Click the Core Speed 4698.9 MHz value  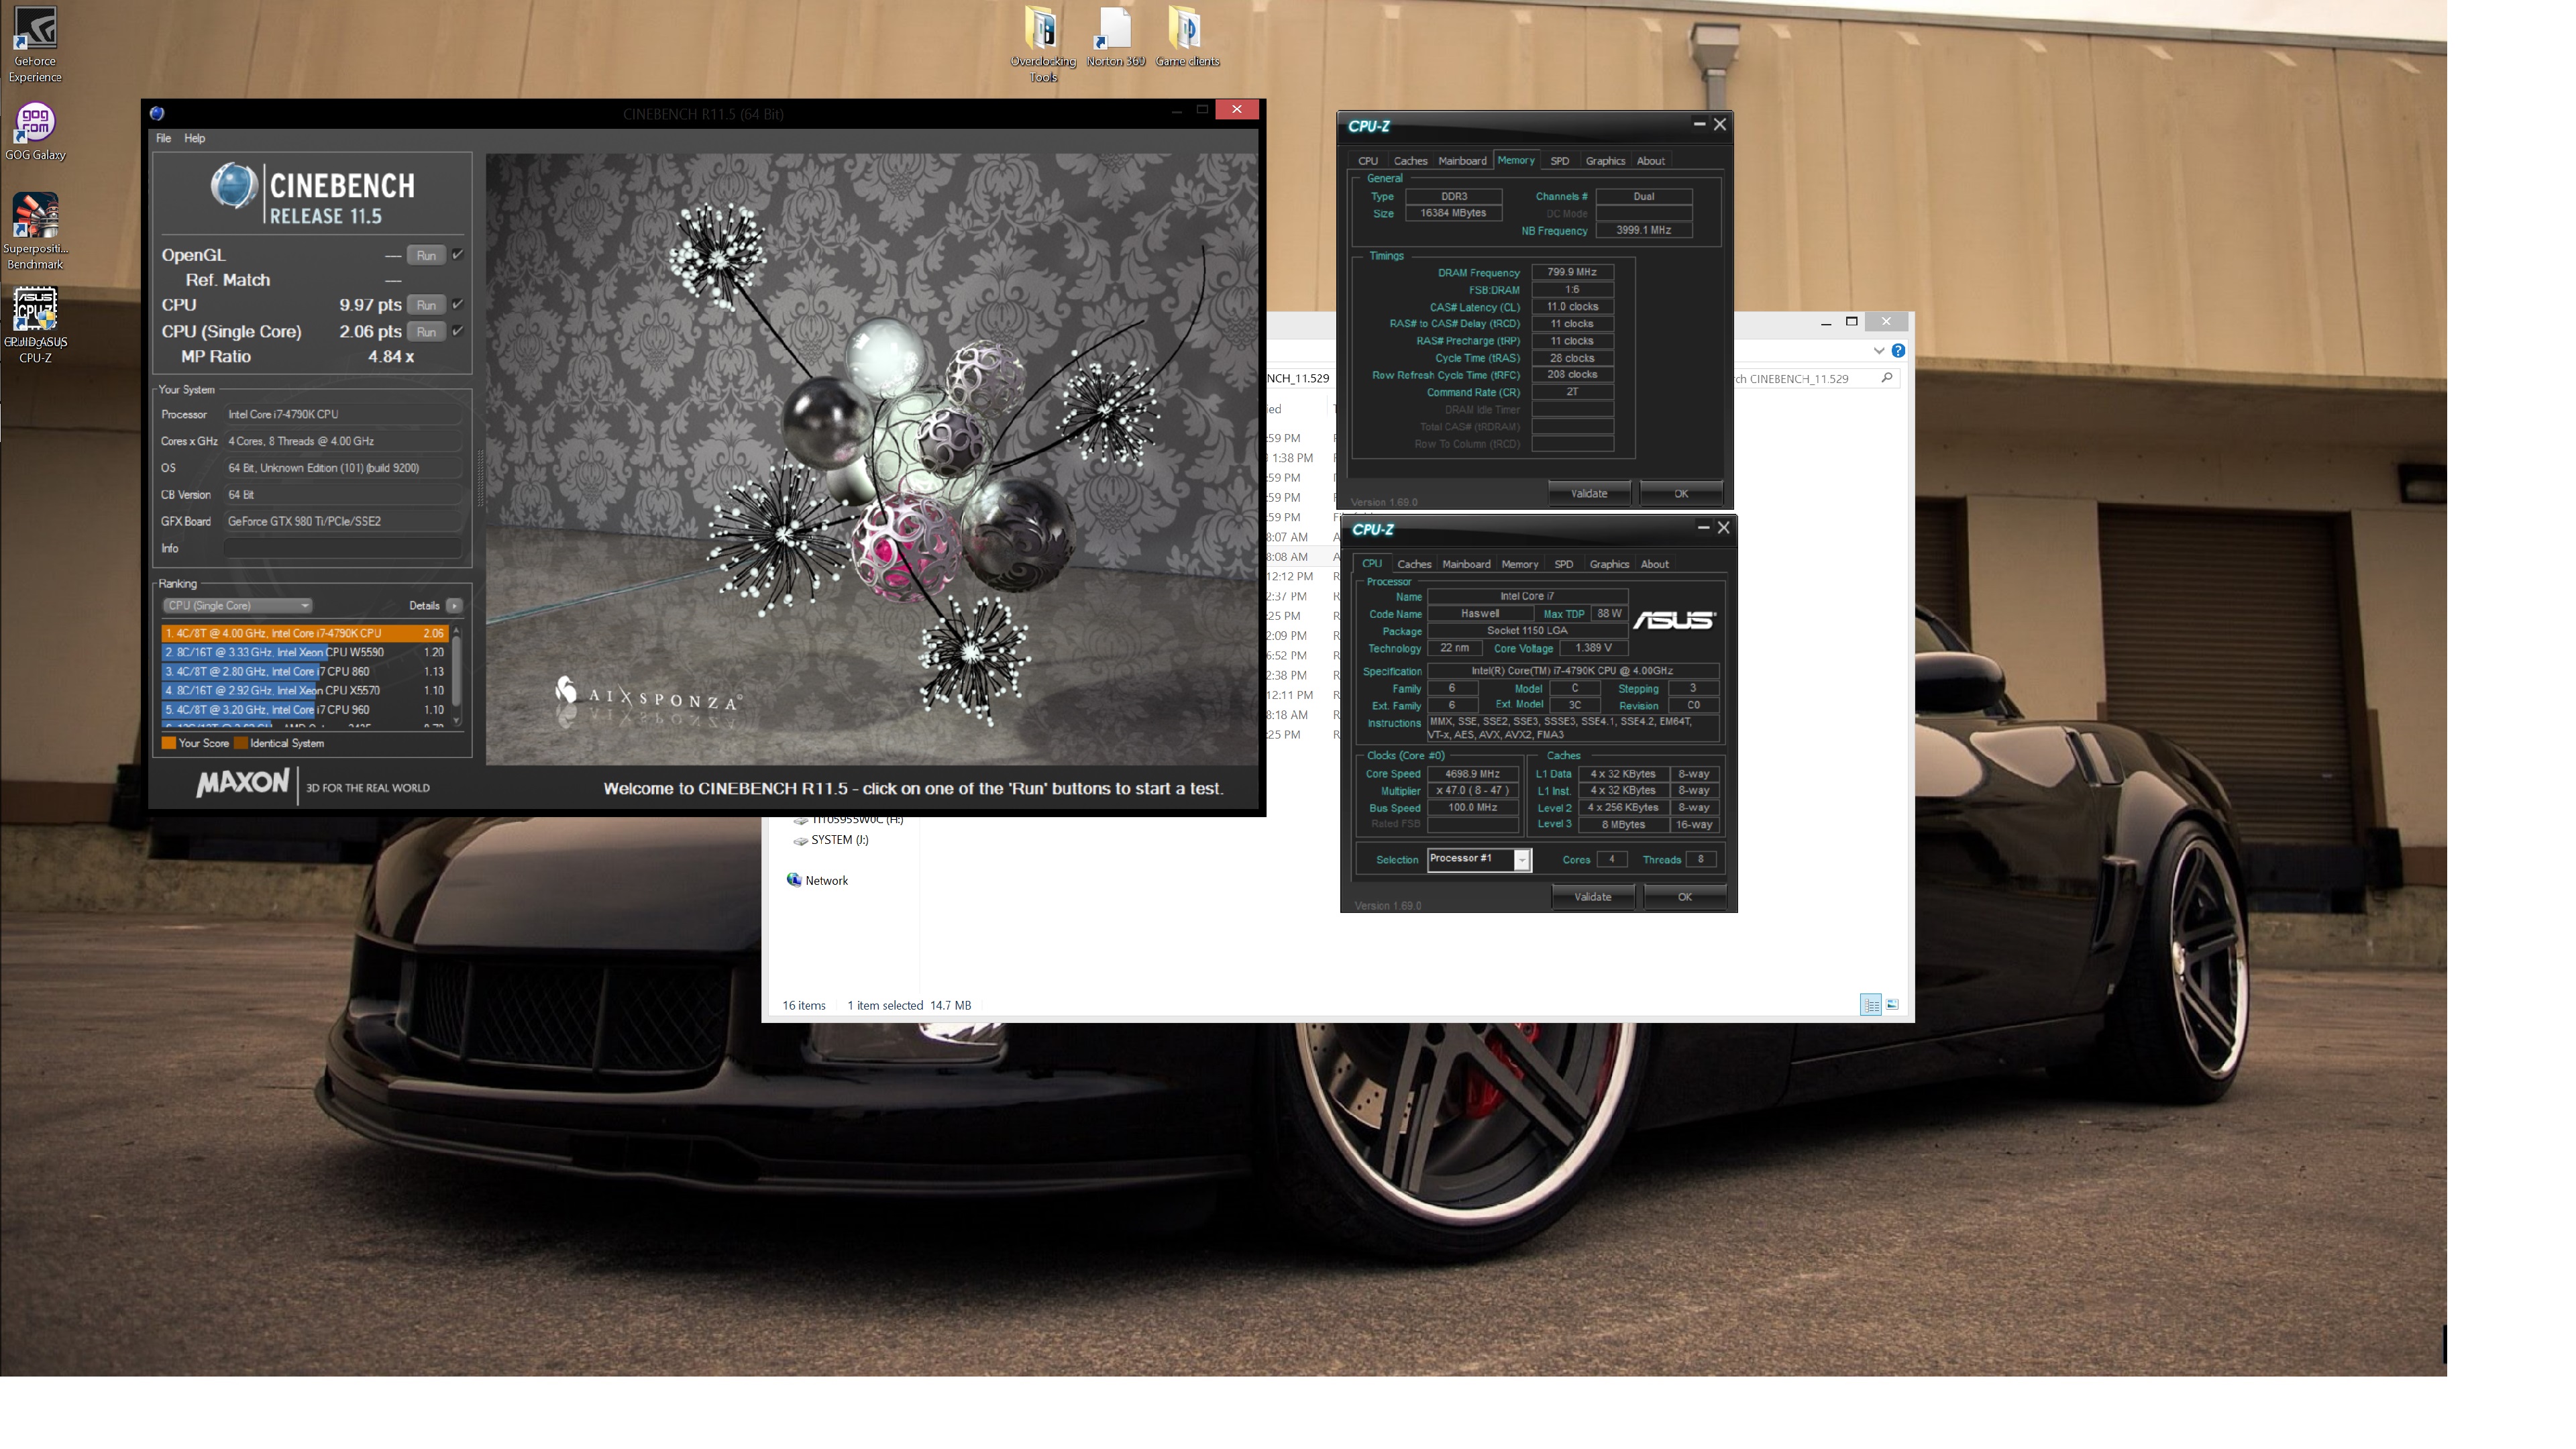[1472, 773]
